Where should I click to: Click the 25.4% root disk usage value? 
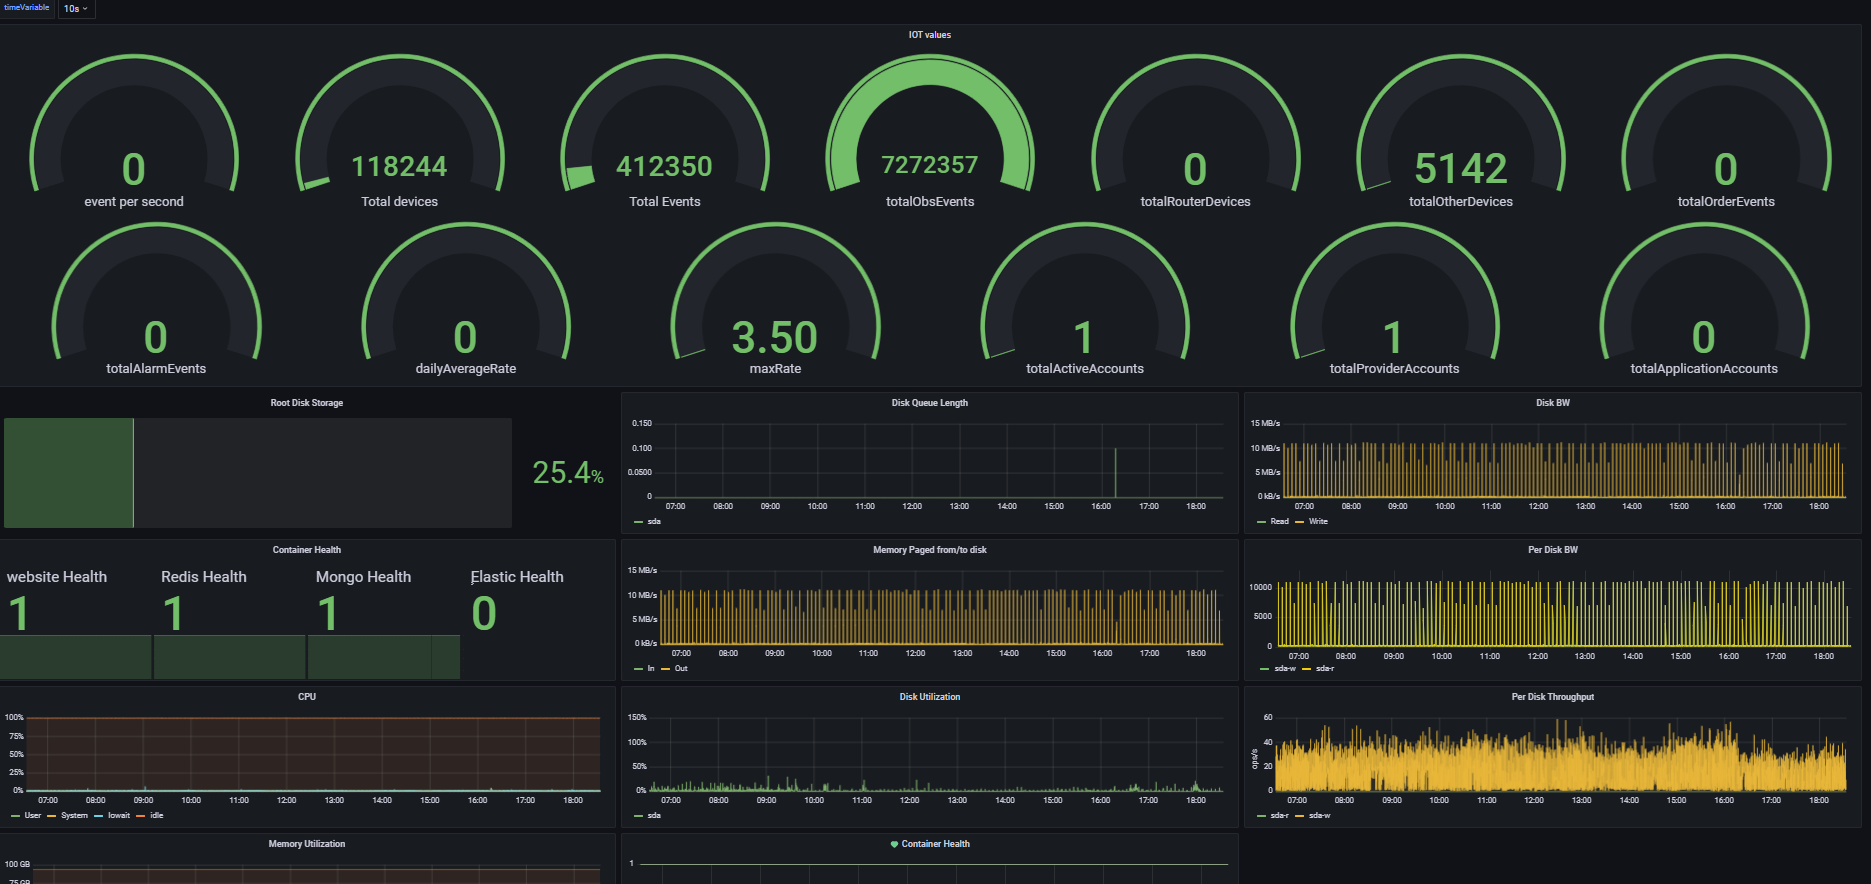(x=567, y=473)
